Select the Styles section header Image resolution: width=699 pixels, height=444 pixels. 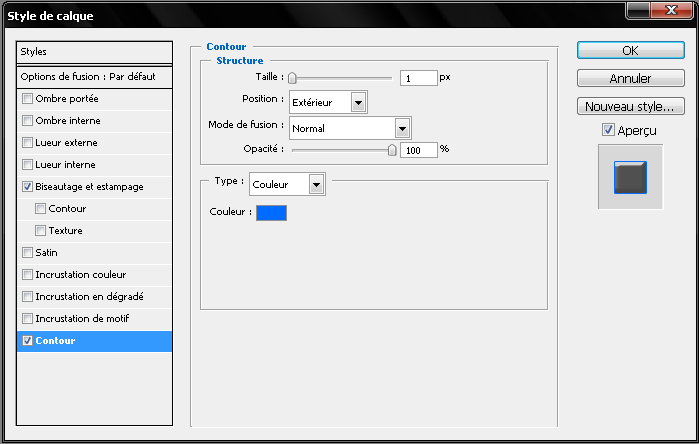[x=94, y=52]
